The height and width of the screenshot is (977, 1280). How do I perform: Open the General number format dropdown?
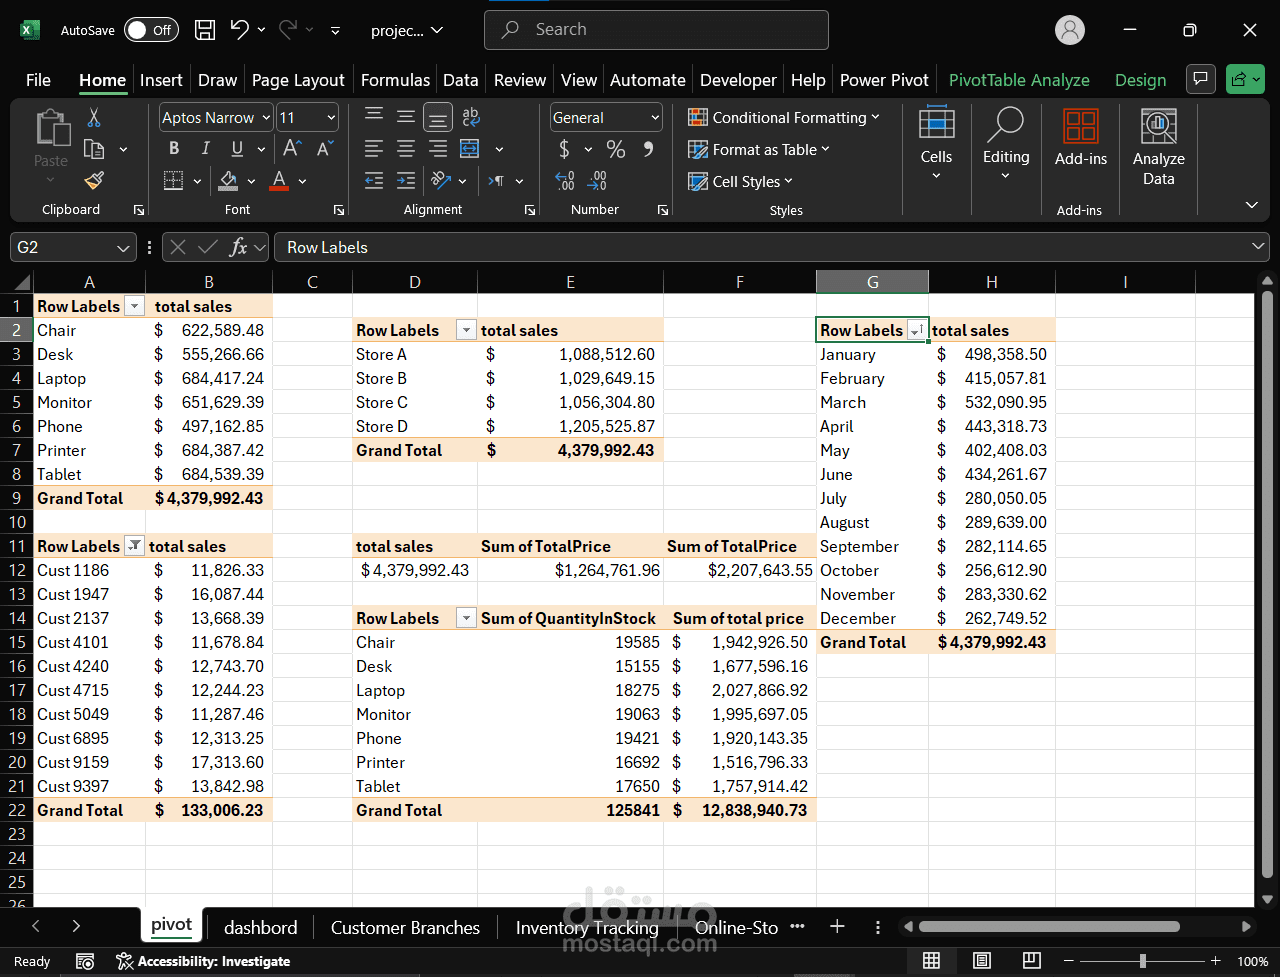pyautogui.click(x=655, y=118)
